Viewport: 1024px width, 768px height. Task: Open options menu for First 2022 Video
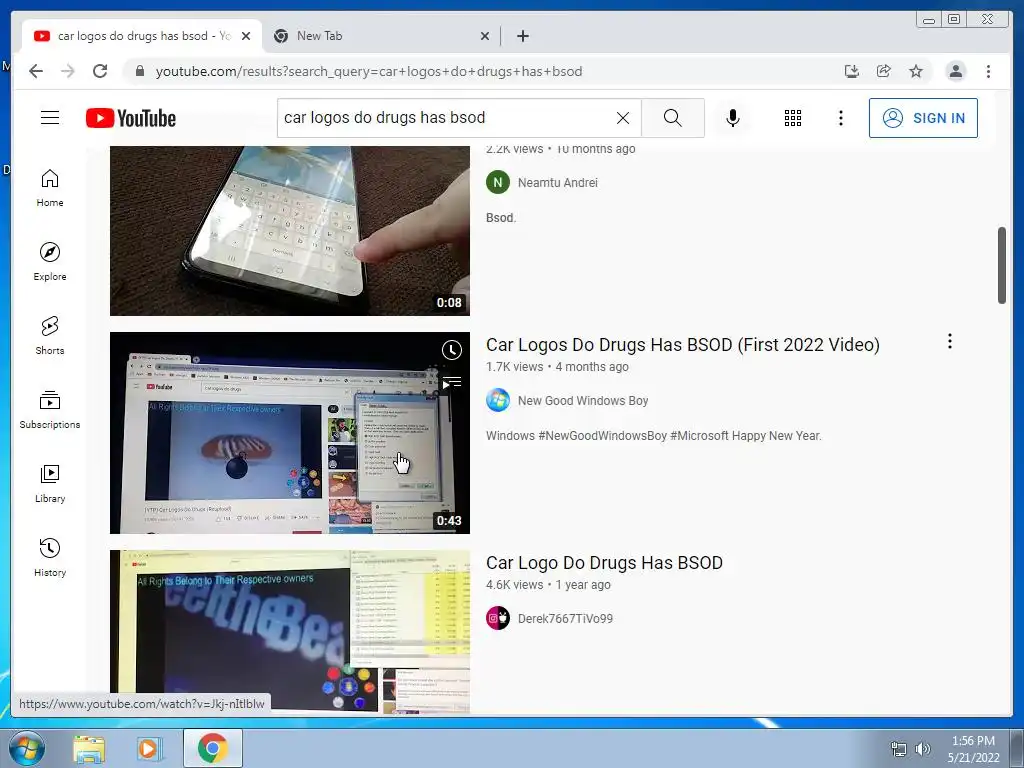click(x=950, y=341)
